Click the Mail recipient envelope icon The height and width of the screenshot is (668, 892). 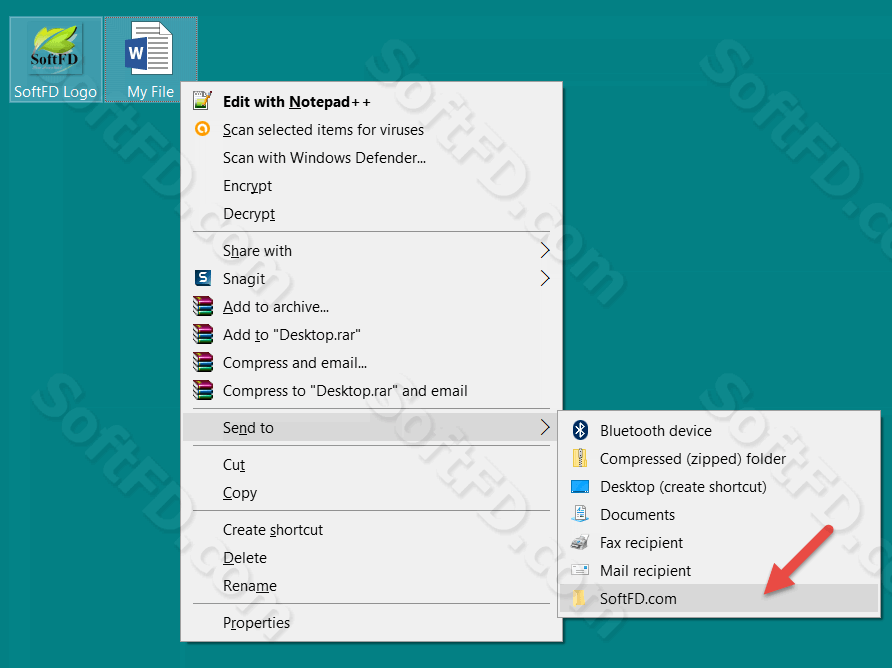(x=580, y=570)
